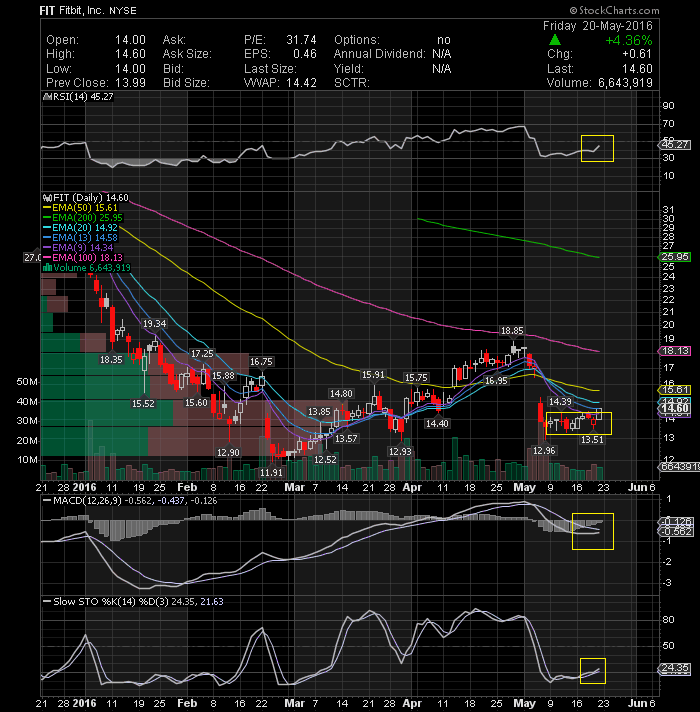Click the EPS value 0.46
The width and height of the screenshot is (700, 712).
pyautogui.click(x=305, y=54)
